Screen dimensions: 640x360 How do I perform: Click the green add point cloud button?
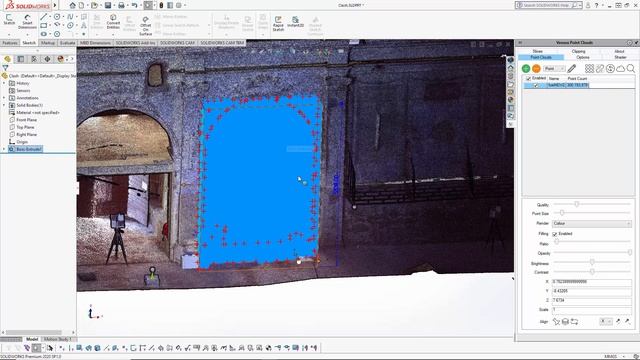point(526,69)
